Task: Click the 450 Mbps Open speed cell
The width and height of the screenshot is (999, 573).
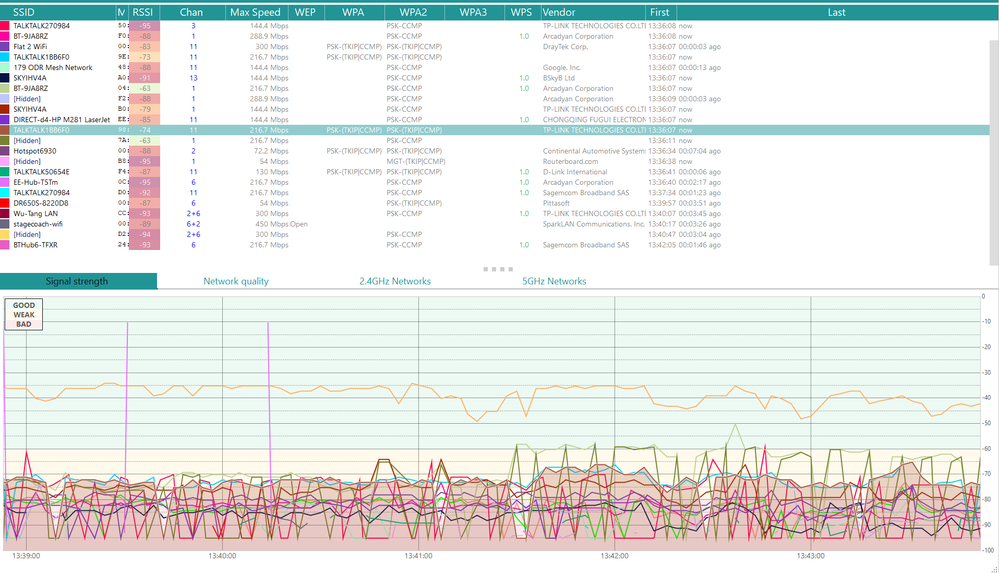Action: coord(282,224)
